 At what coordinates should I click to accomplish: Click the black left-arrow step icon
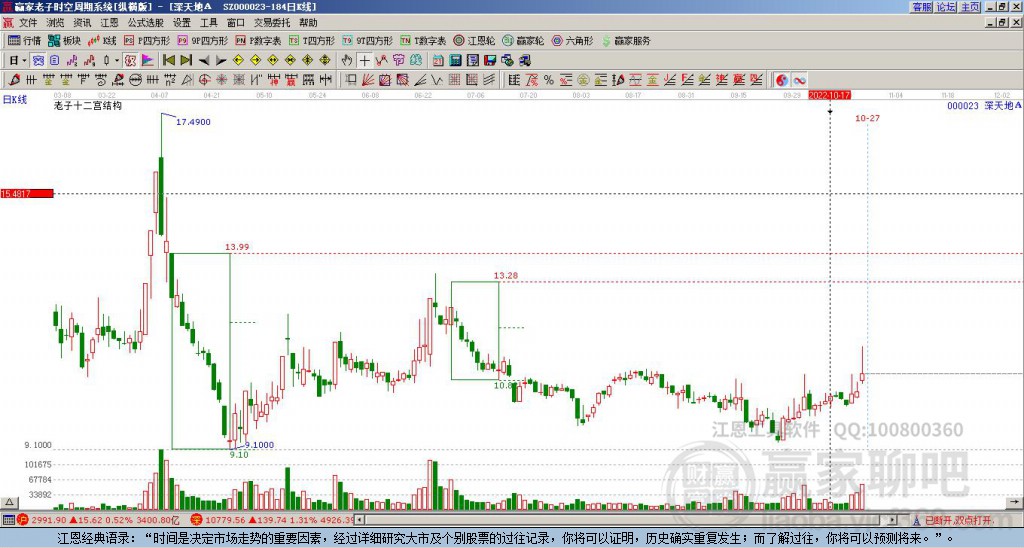pyautogui.click(x=203, y=61)
